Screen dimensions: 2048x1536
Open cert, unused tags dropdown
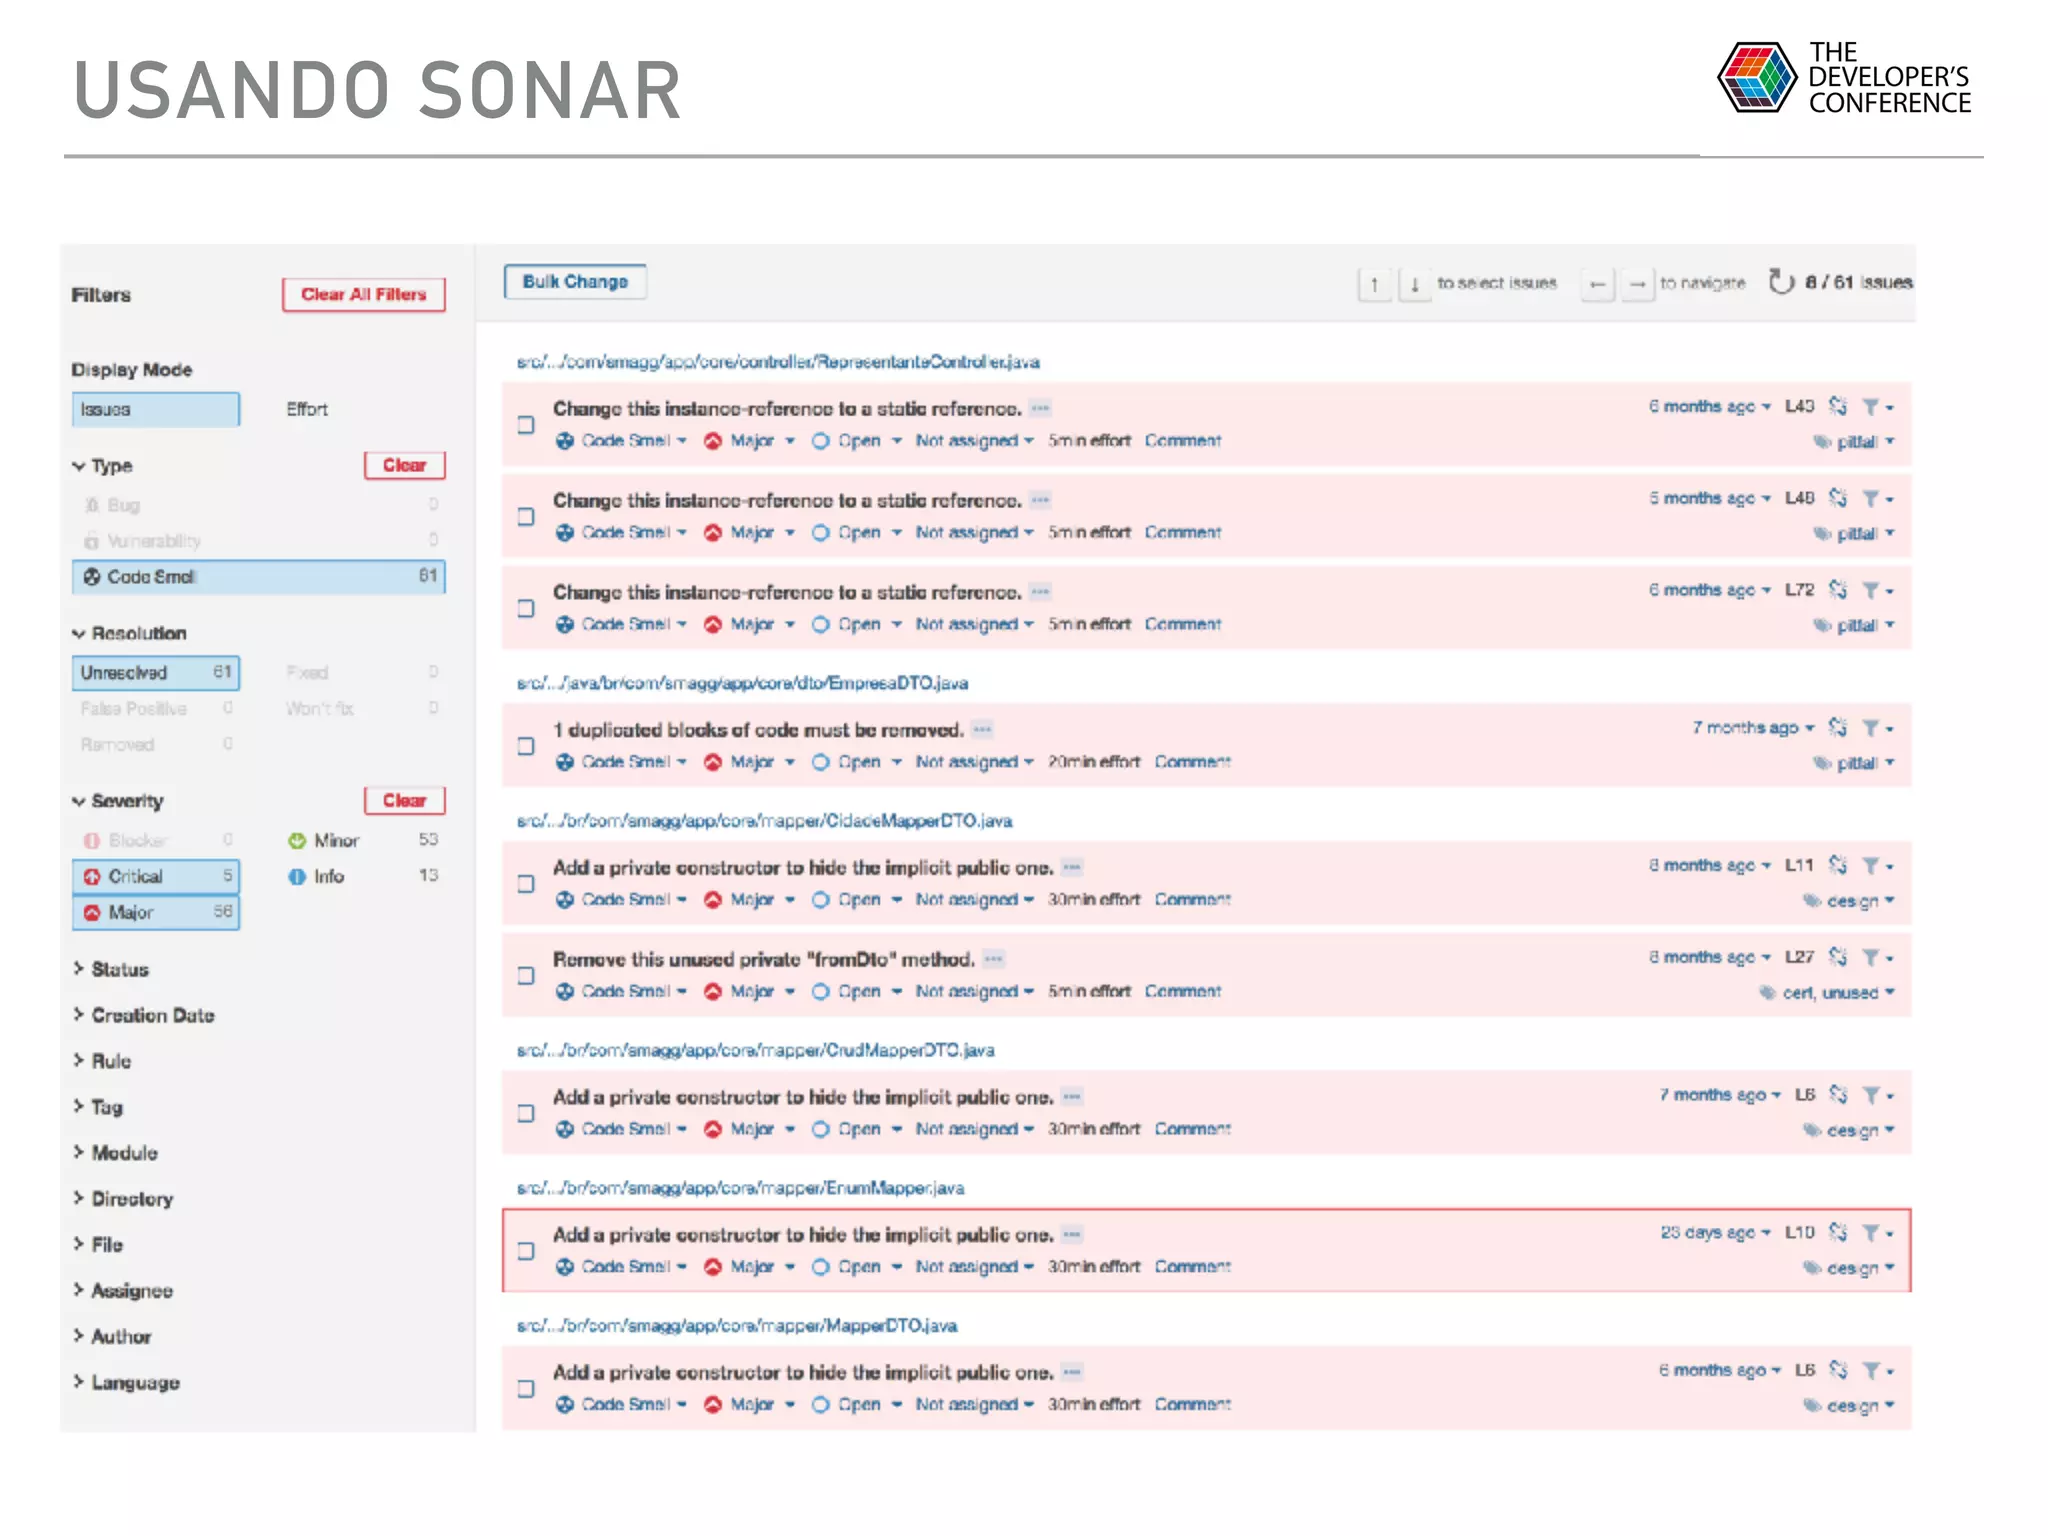tap(1827, 993)
